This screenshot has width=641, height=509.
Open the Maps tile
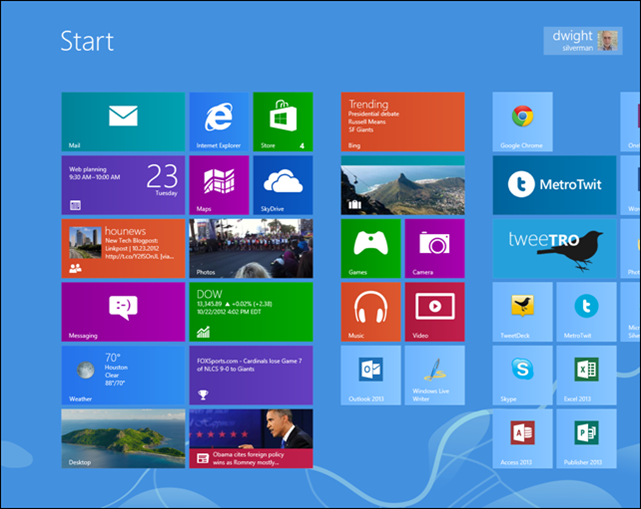coord(219,185)
